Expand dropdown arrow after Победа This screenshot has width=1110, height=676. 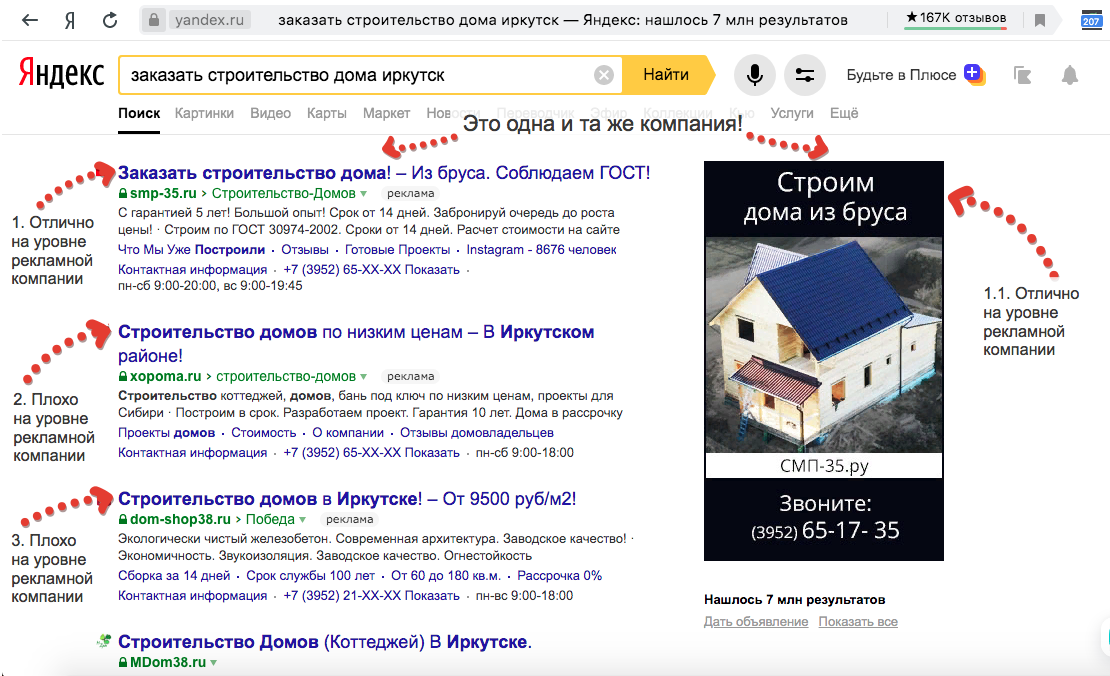pos(303,520)
